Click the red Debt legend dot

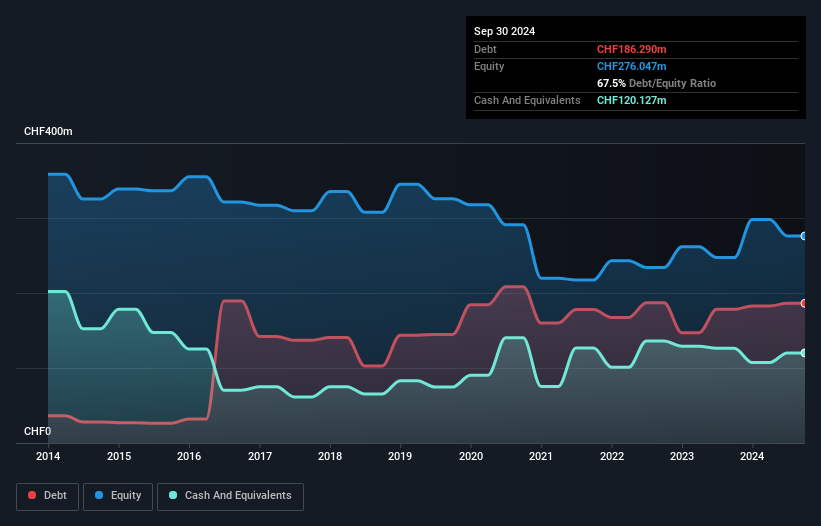[32, 495]
